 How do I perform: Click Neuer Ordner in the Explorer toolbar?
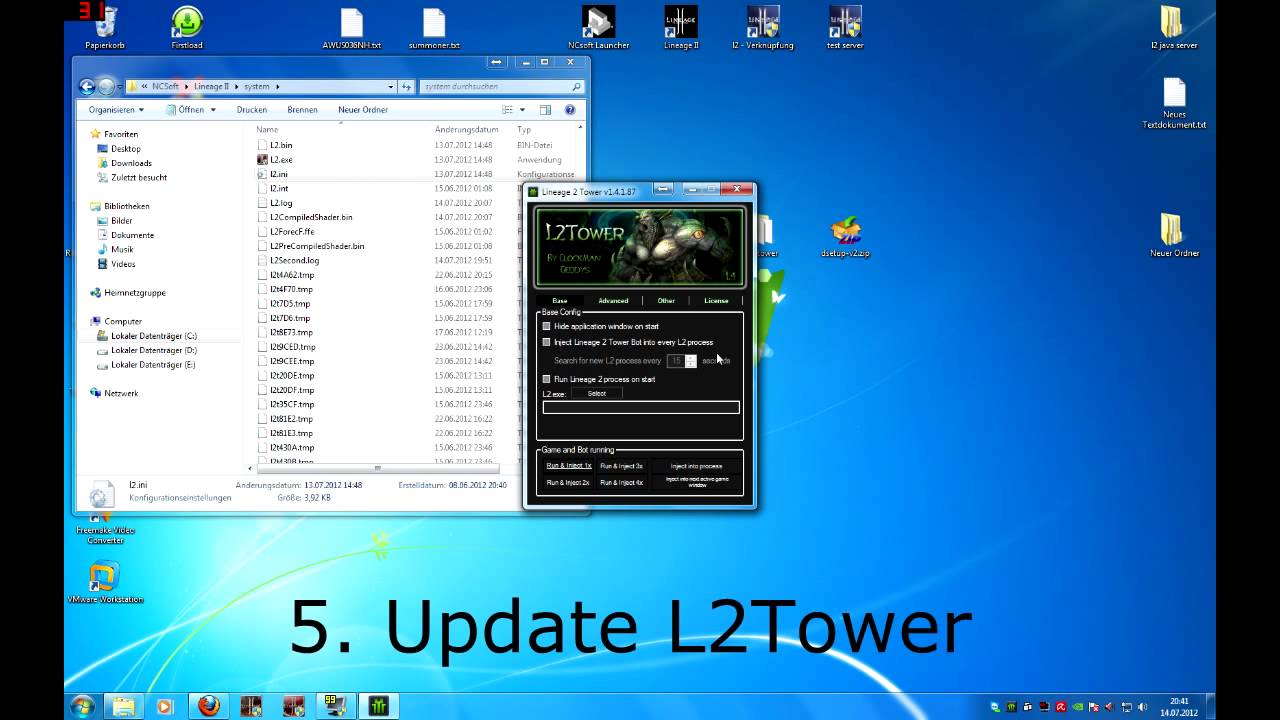coord(363,110)
